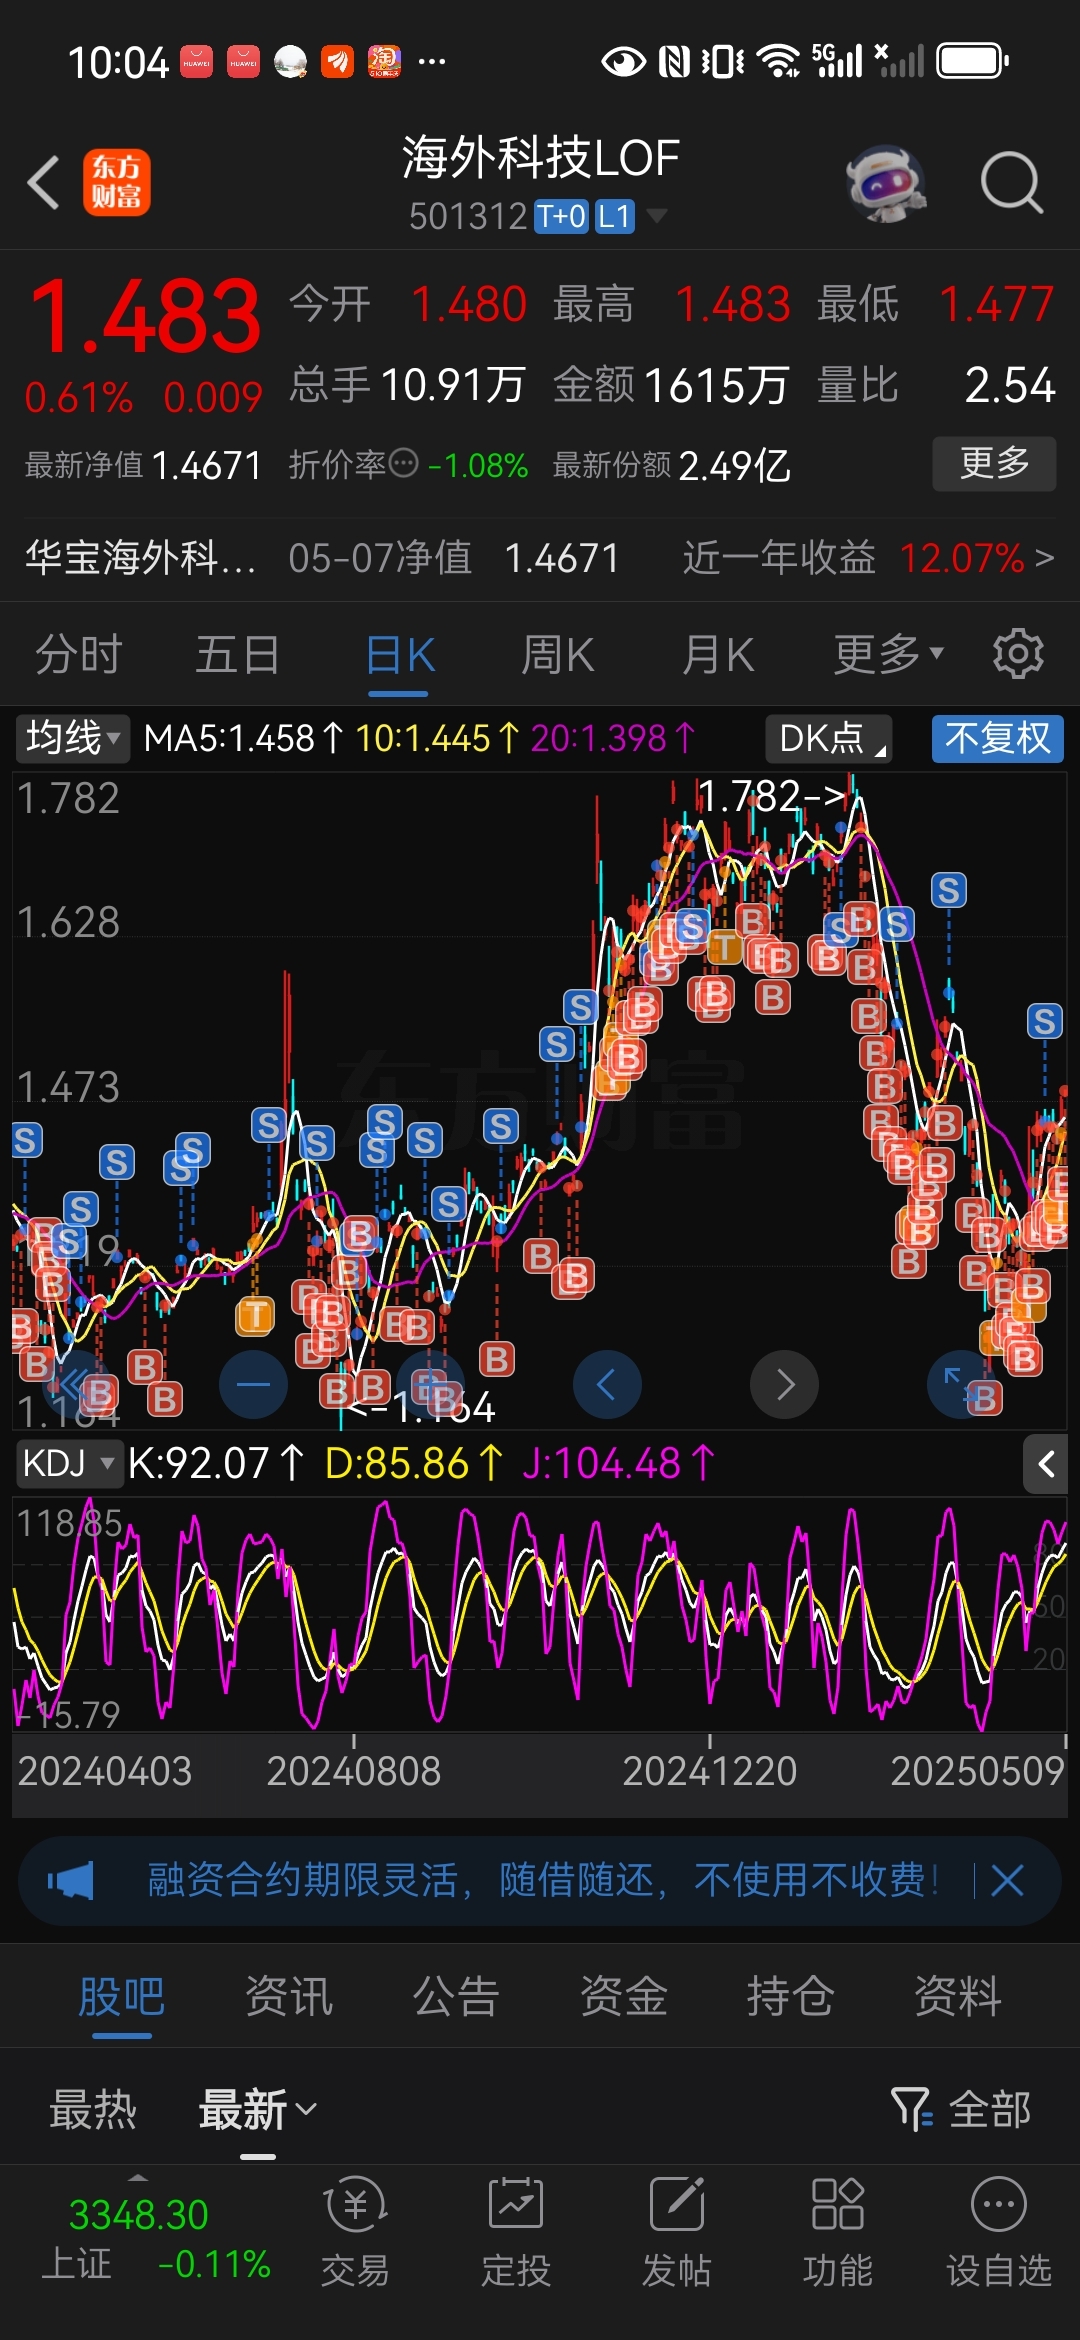Open the DK点 selector

(829, 738)
